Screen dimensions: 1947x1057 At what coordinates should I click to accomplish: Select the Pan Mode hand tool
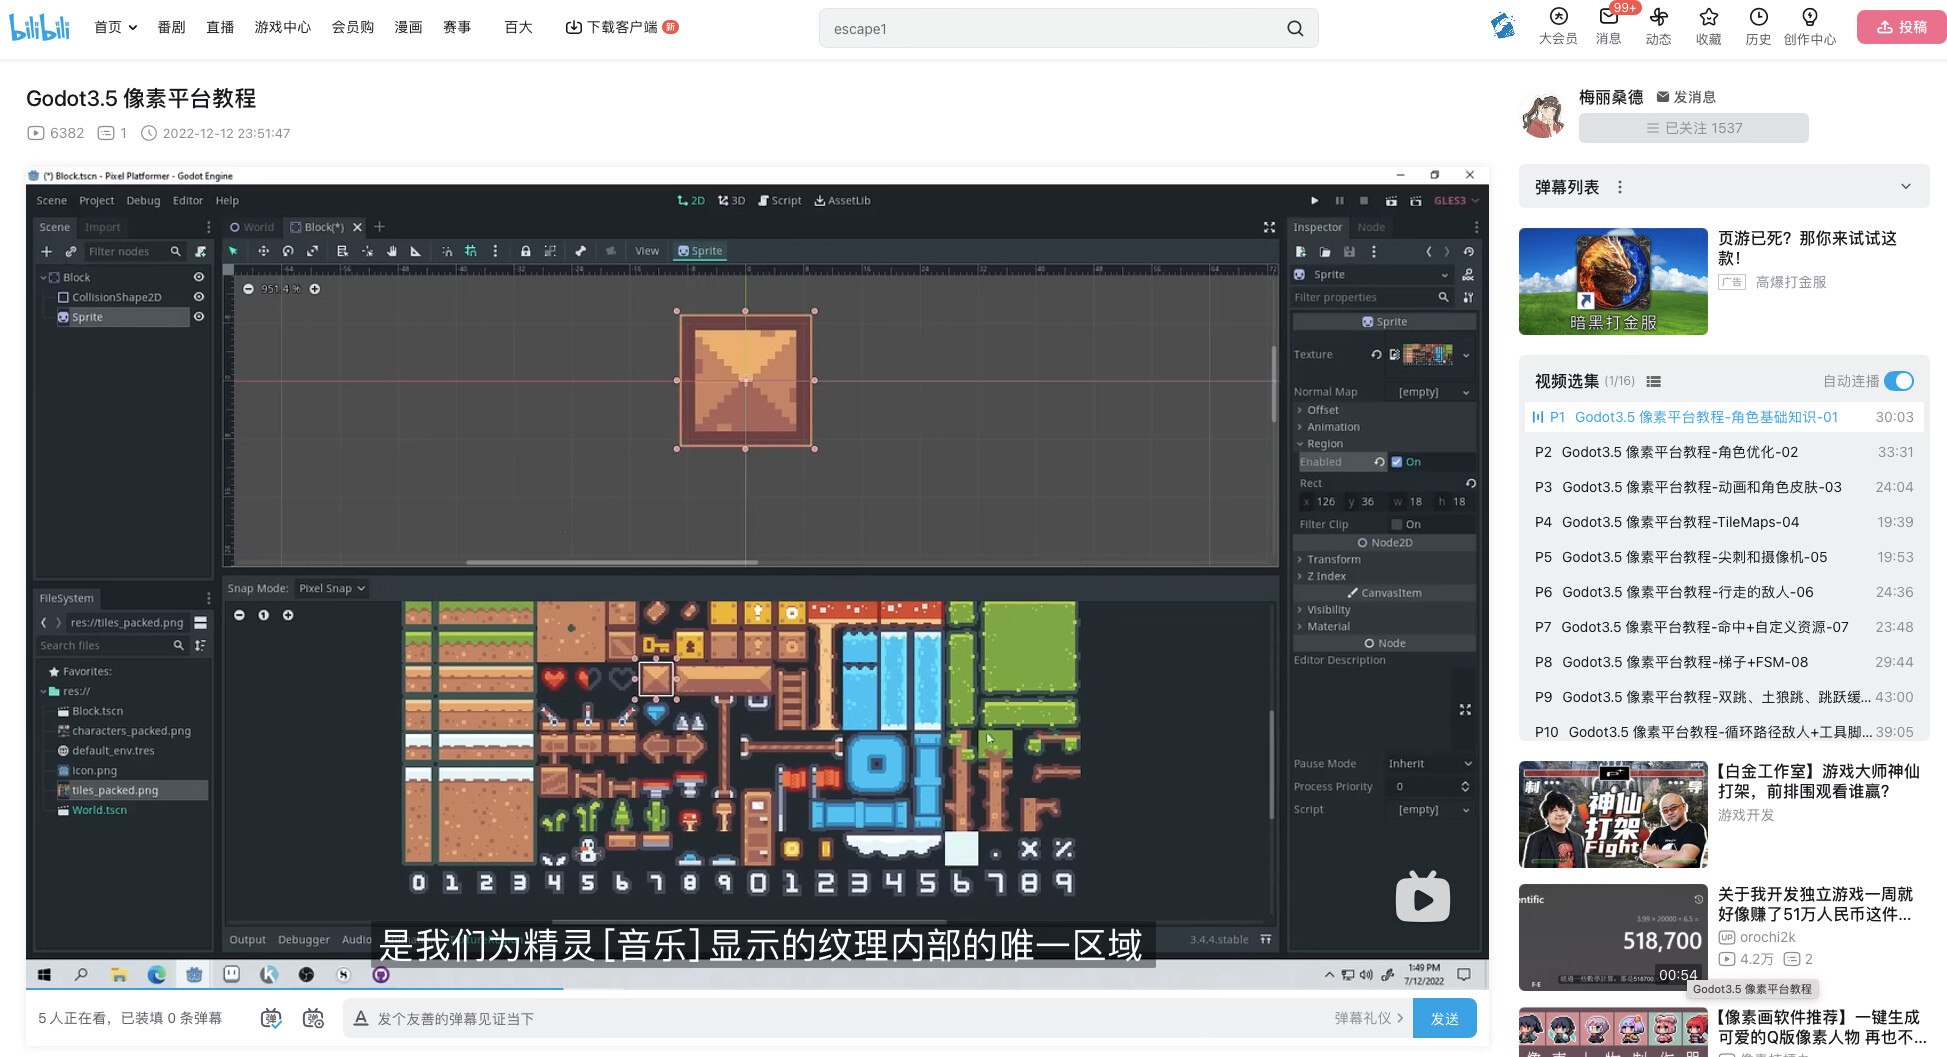[392, 251]
